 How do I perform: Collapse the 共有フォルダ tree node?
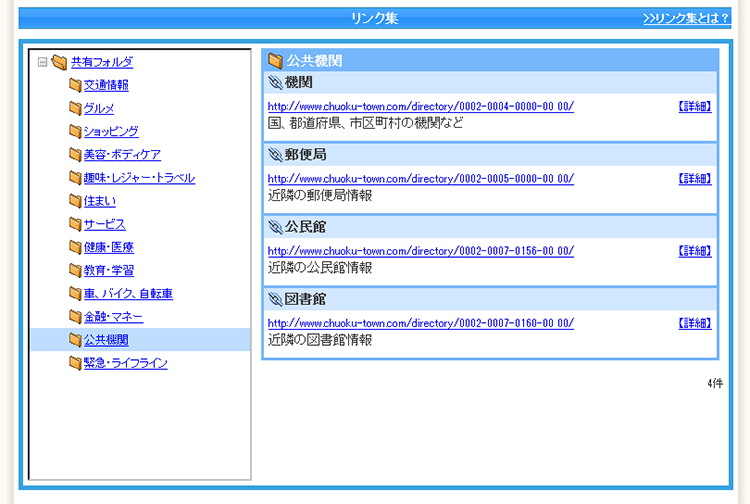click(x=42, y=62)
